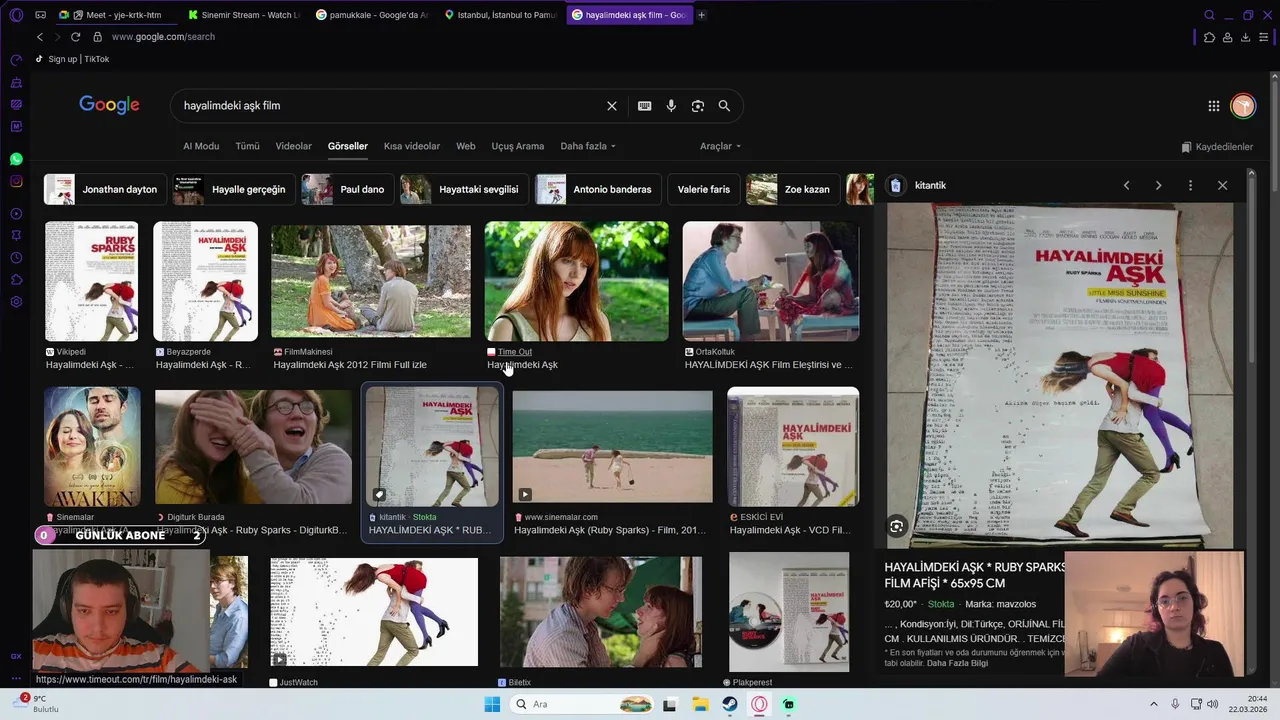The image size is (1280, 720).
Task: Expand the Daha fazla search menu
Action: pos(588,146)
